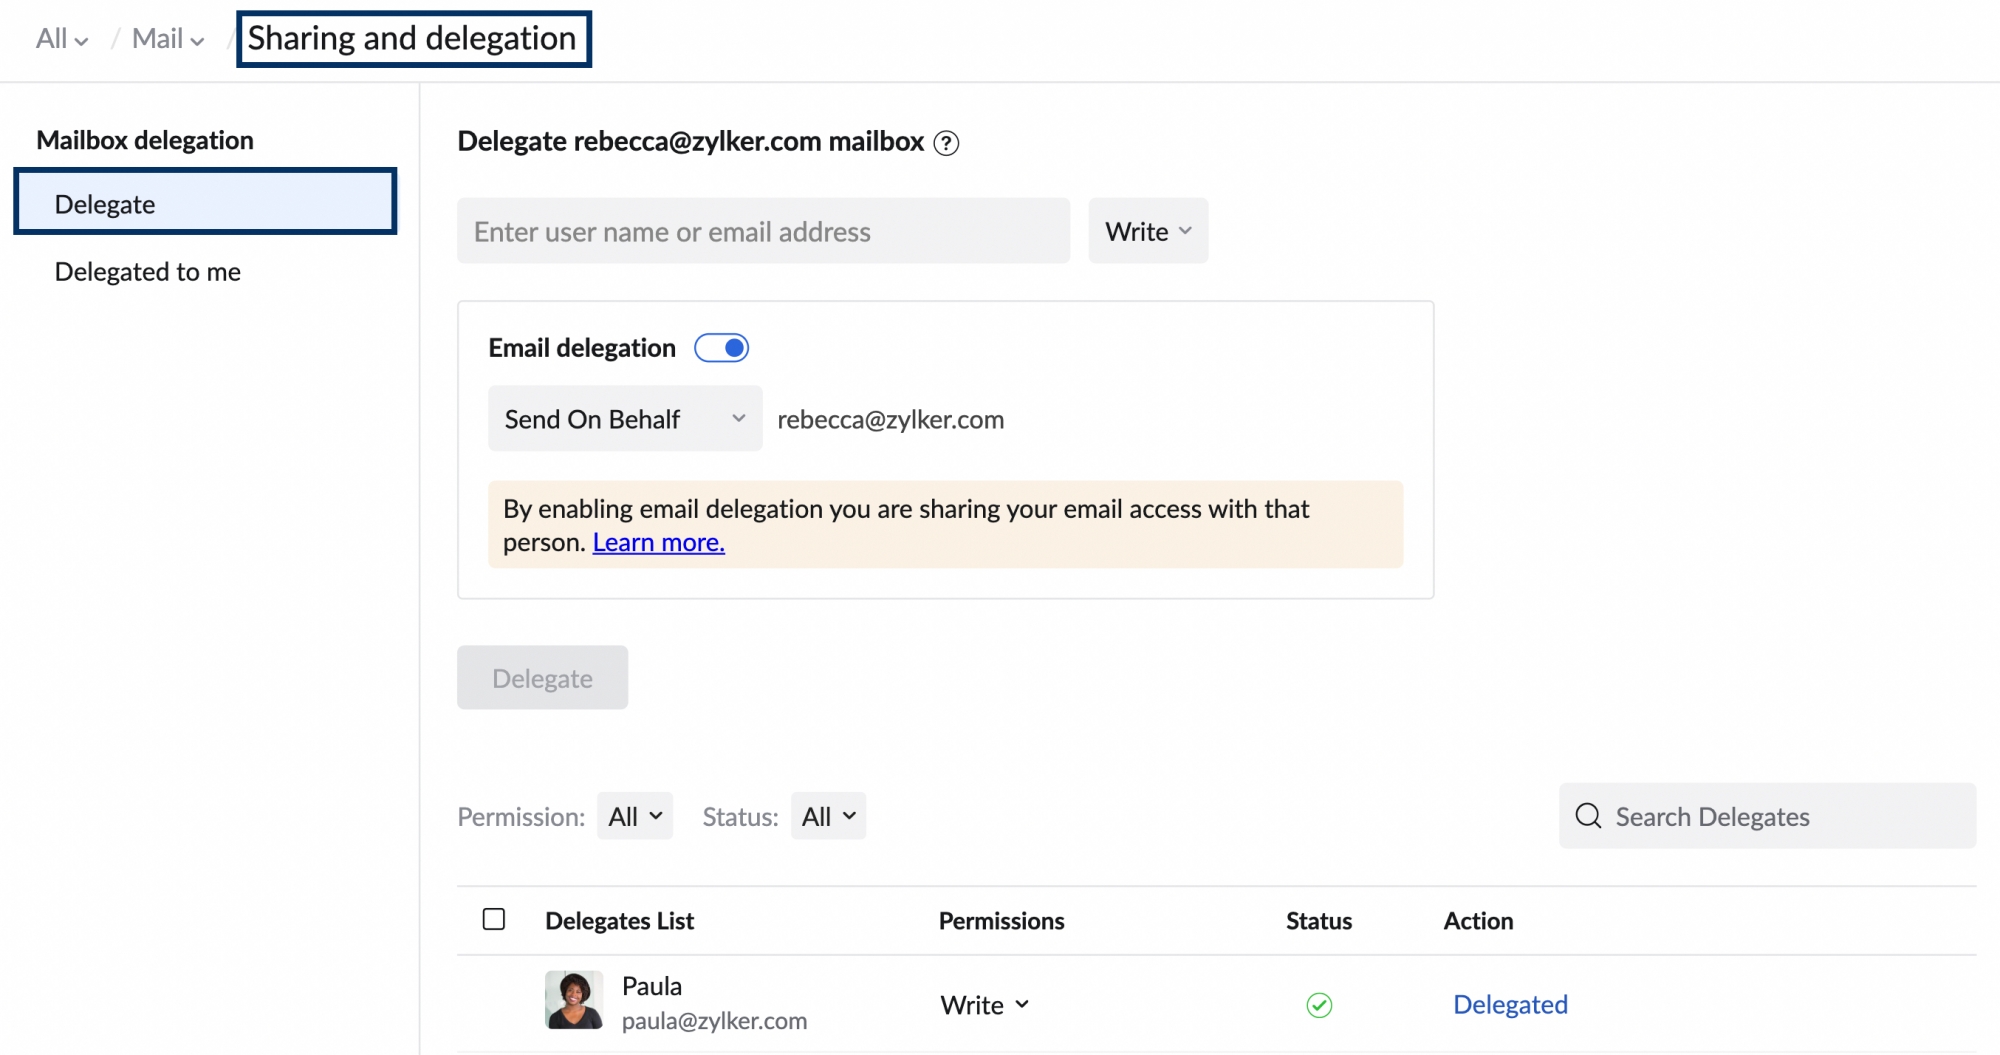The height and width of the screenshot is (1055, 2000).
Task: Change Paula's Write permission dropdown
Action: [984, 1005]
